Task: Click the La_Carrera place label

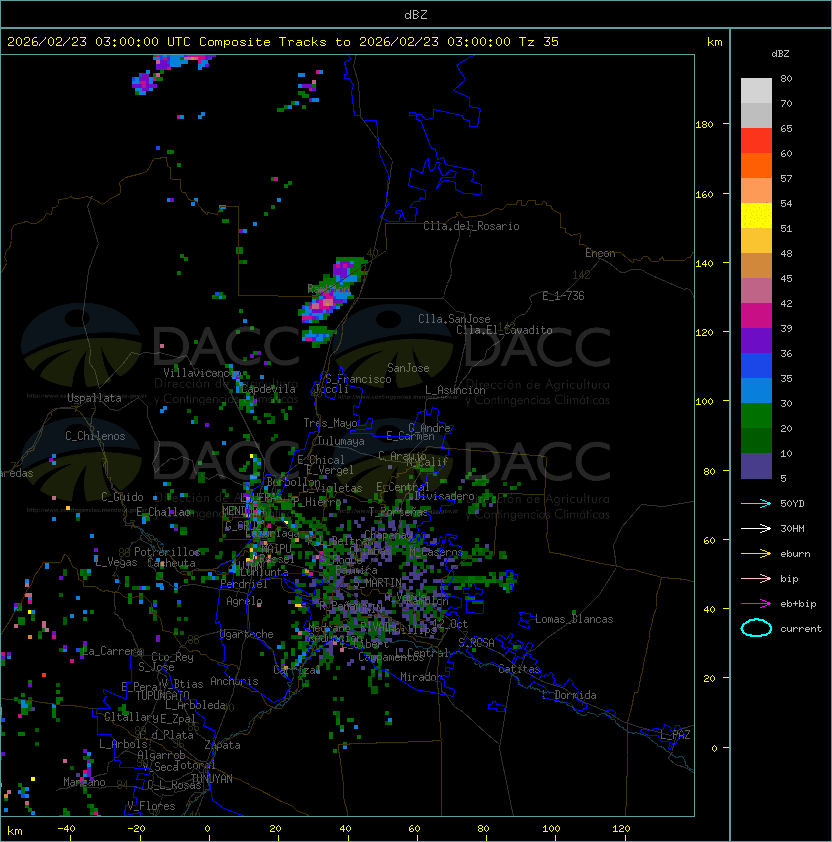Action: pyautogui.click(x=114, y=651)
